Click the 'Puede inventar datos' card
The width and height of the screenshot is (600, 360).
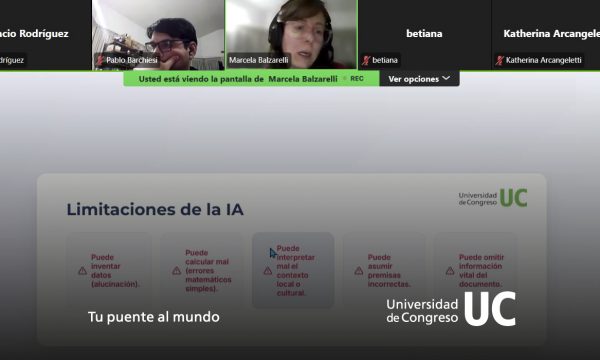(110, 270)
